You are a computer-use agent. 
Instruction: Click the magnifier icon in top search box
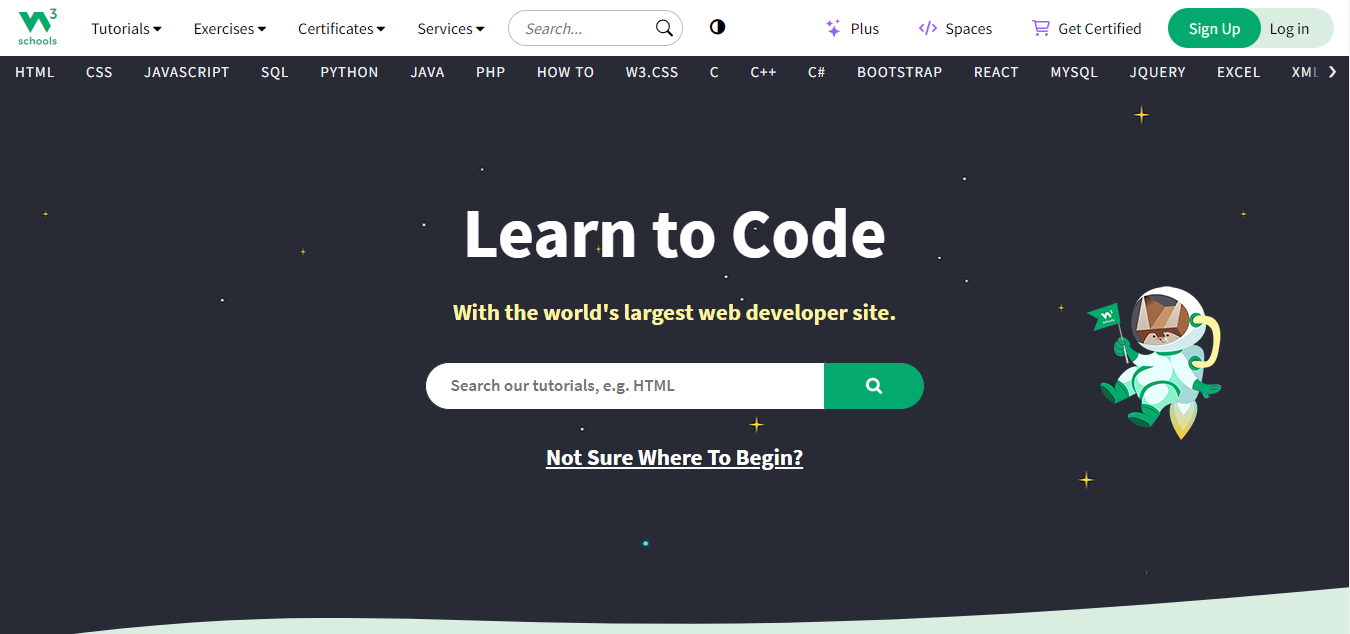point(664,28)
